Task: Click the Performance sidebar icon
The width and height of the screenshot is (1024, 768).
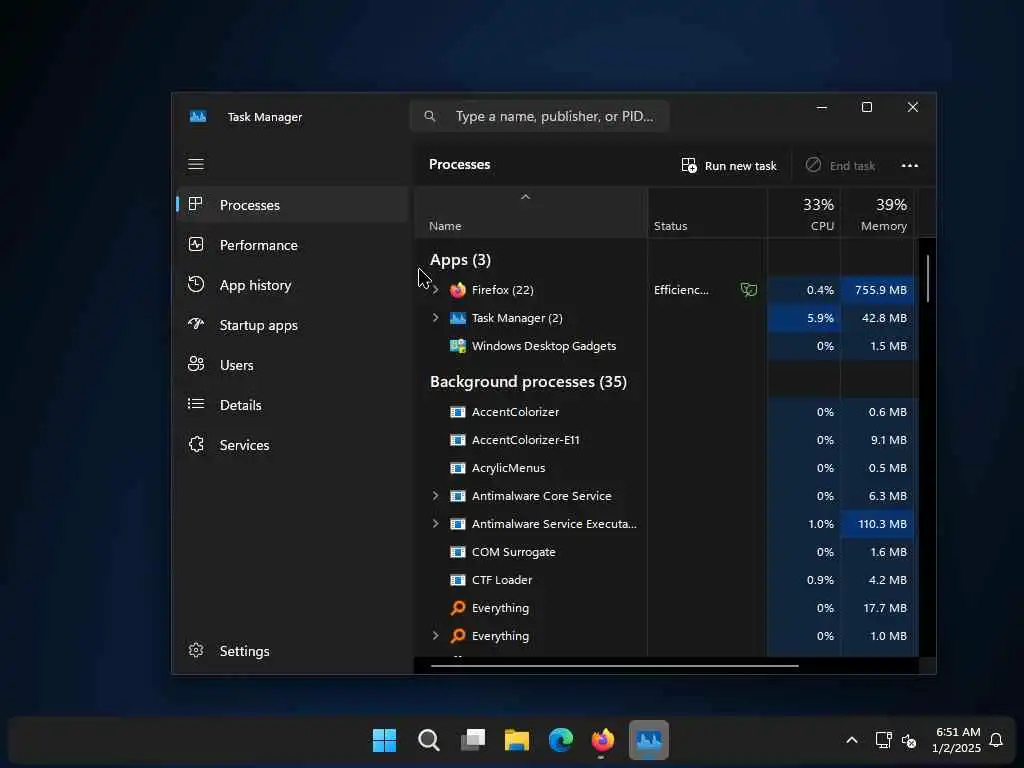Action: tap(196, 244)
